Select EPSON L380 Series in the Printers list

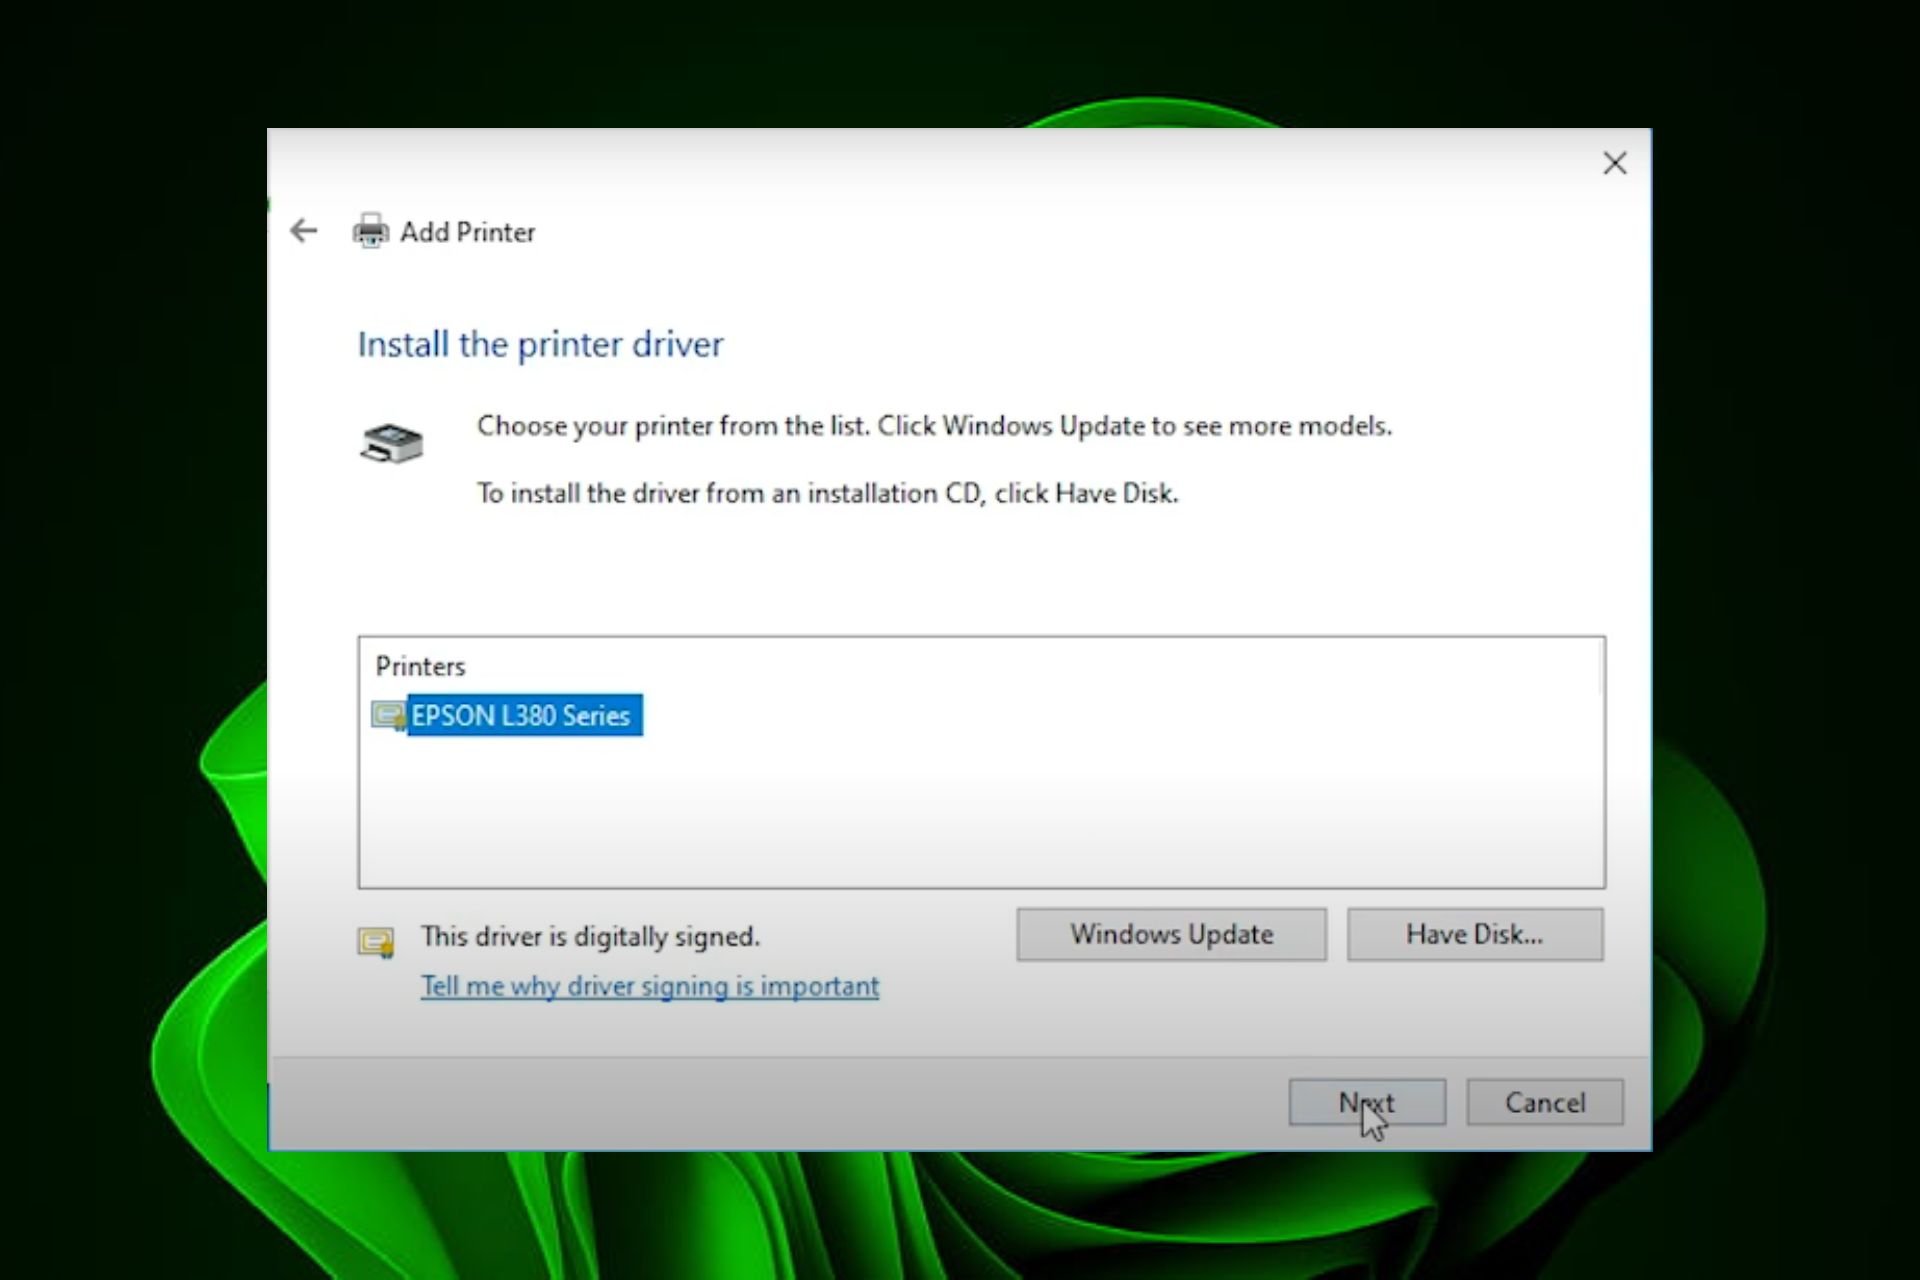tap(524, 716)
